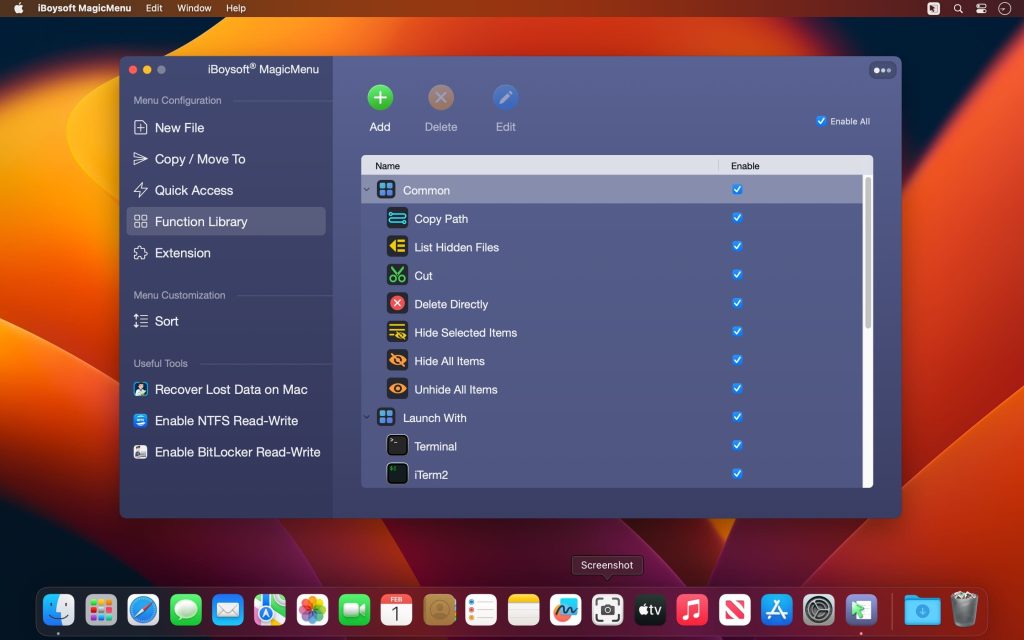Collapse the Common group
Image resolution: width=1024 pixels, height=640 pixels.
[366, 189]
